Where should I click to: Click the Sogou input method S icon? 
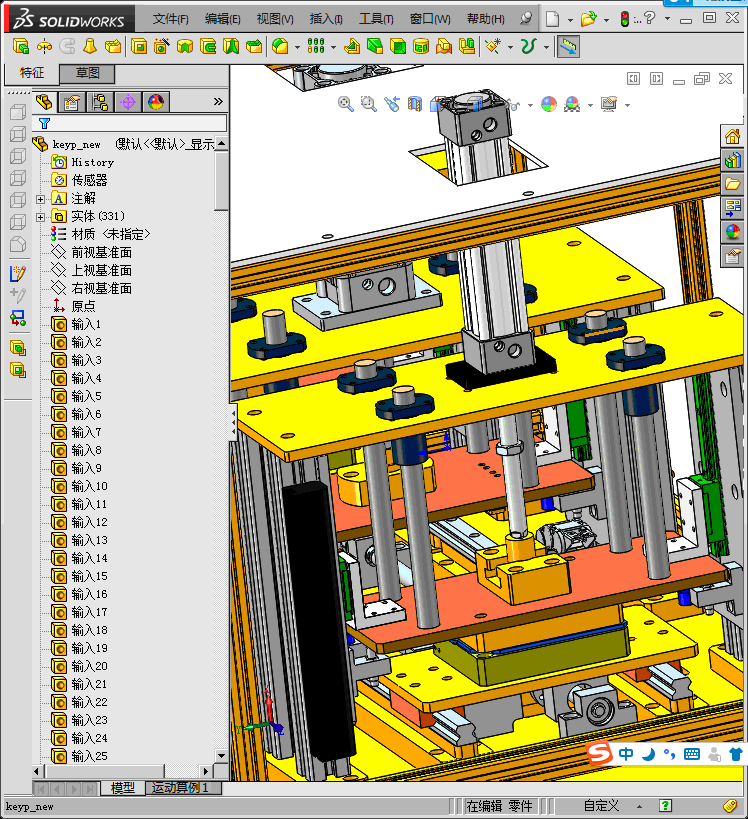598,754
